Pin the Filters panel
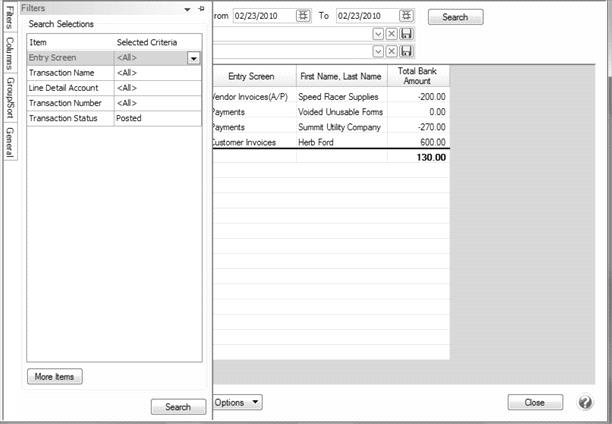This screenshot has width=612, height=424. [x=201, y=8]
